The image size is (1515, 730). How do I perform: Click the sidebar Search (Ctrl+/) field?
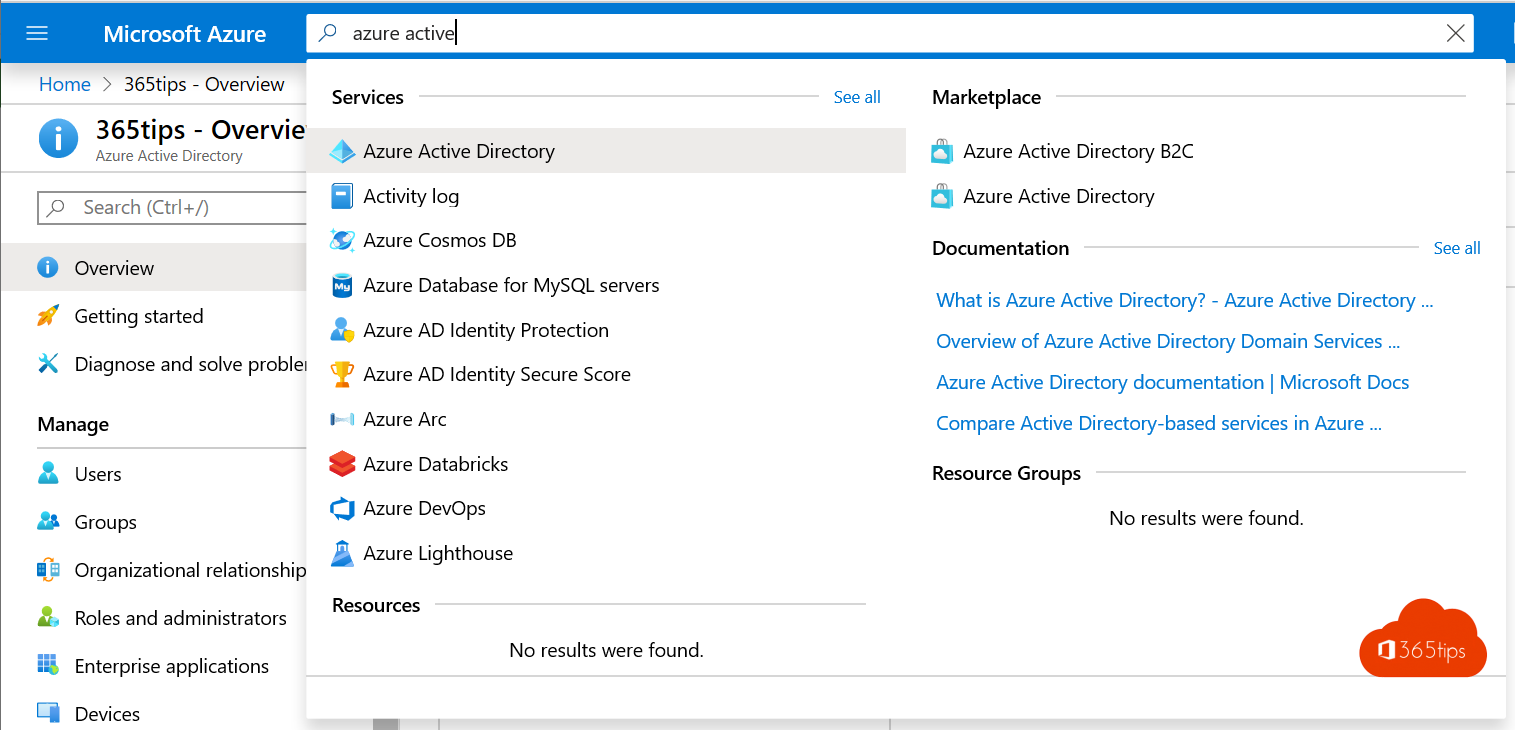pyautogui.click(x=171, y=208)
